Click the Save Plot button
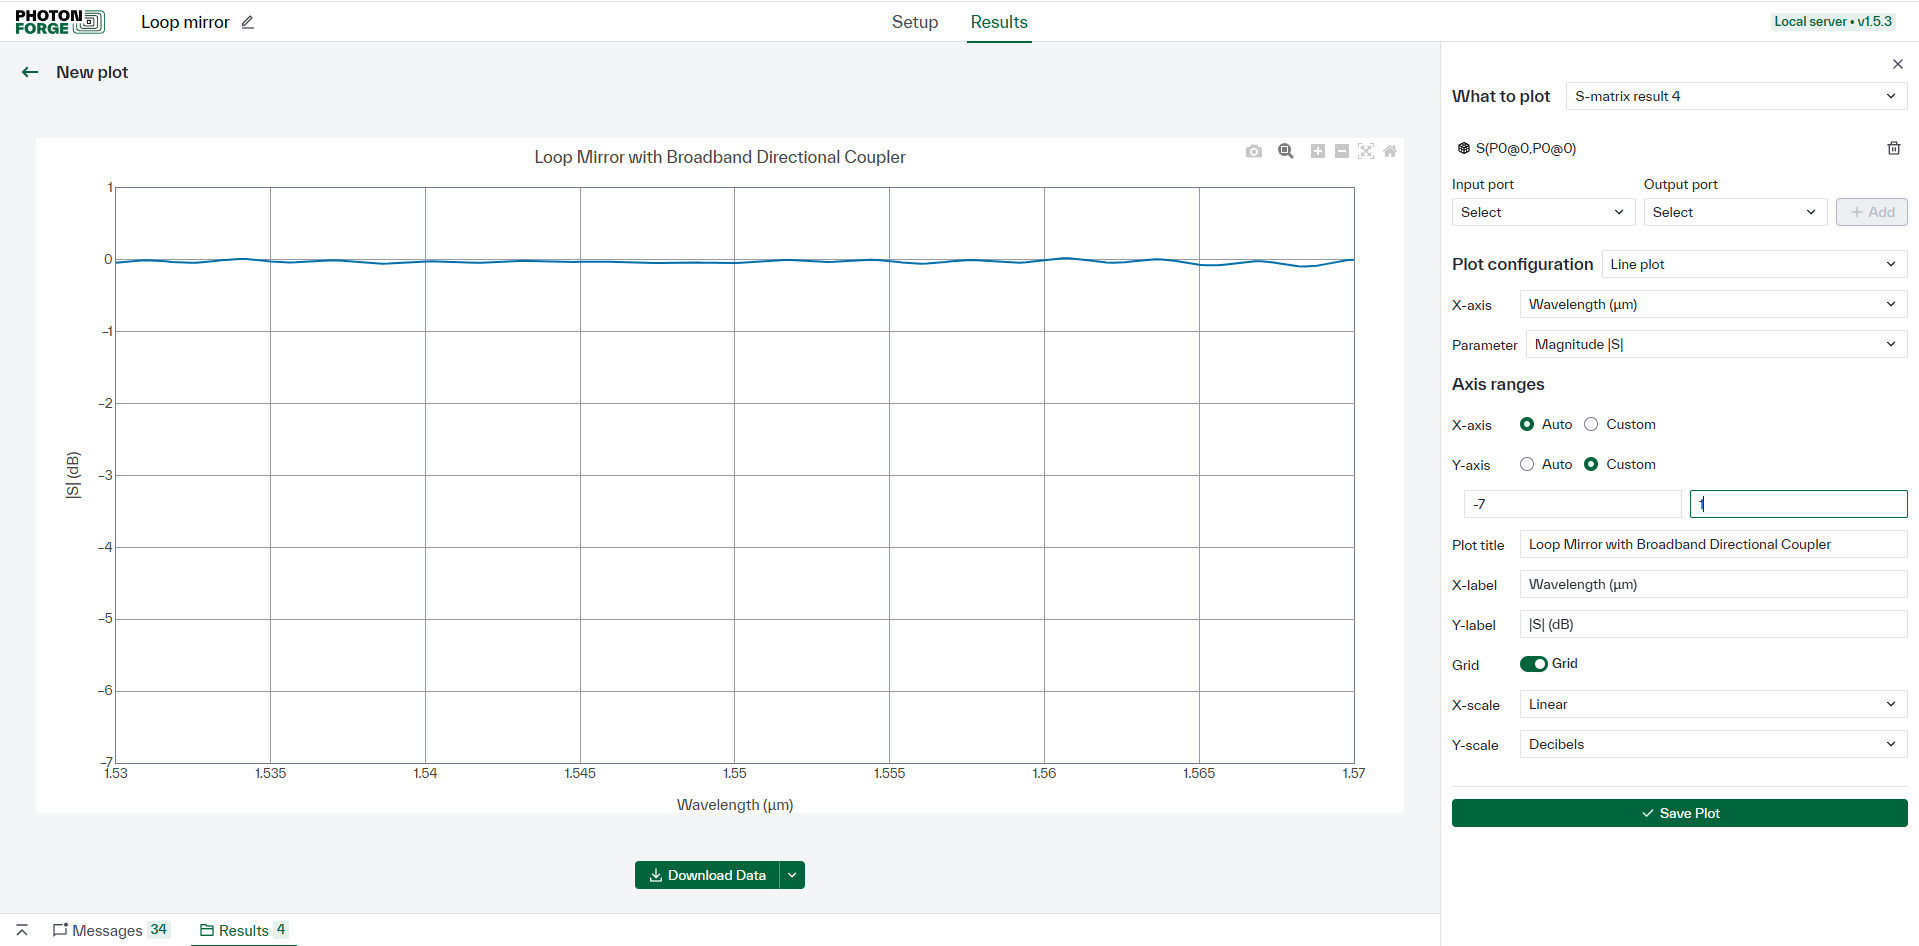The image size is (1919, 946). [x=1679, y=813]
